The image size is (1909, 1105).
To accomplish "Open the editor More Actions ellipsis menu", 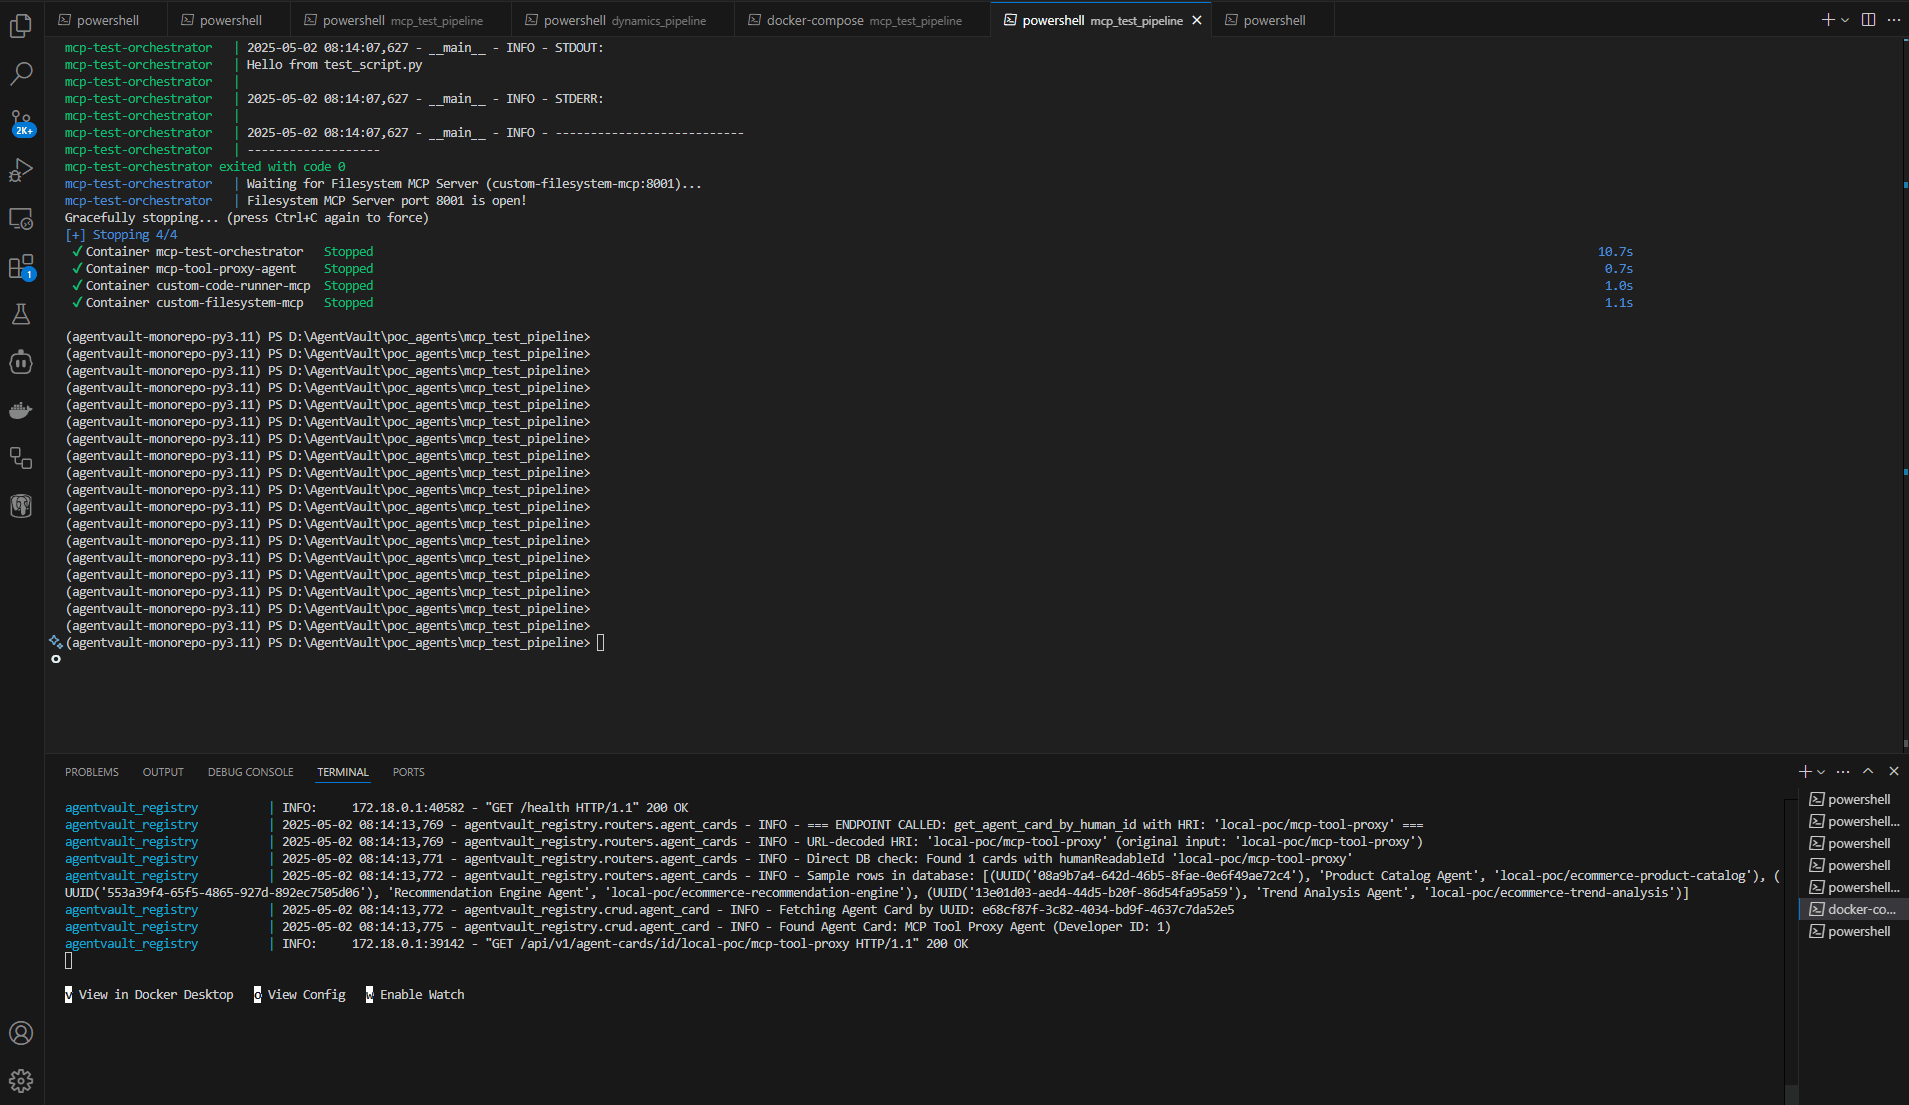I will click(x=1893, y=20).
